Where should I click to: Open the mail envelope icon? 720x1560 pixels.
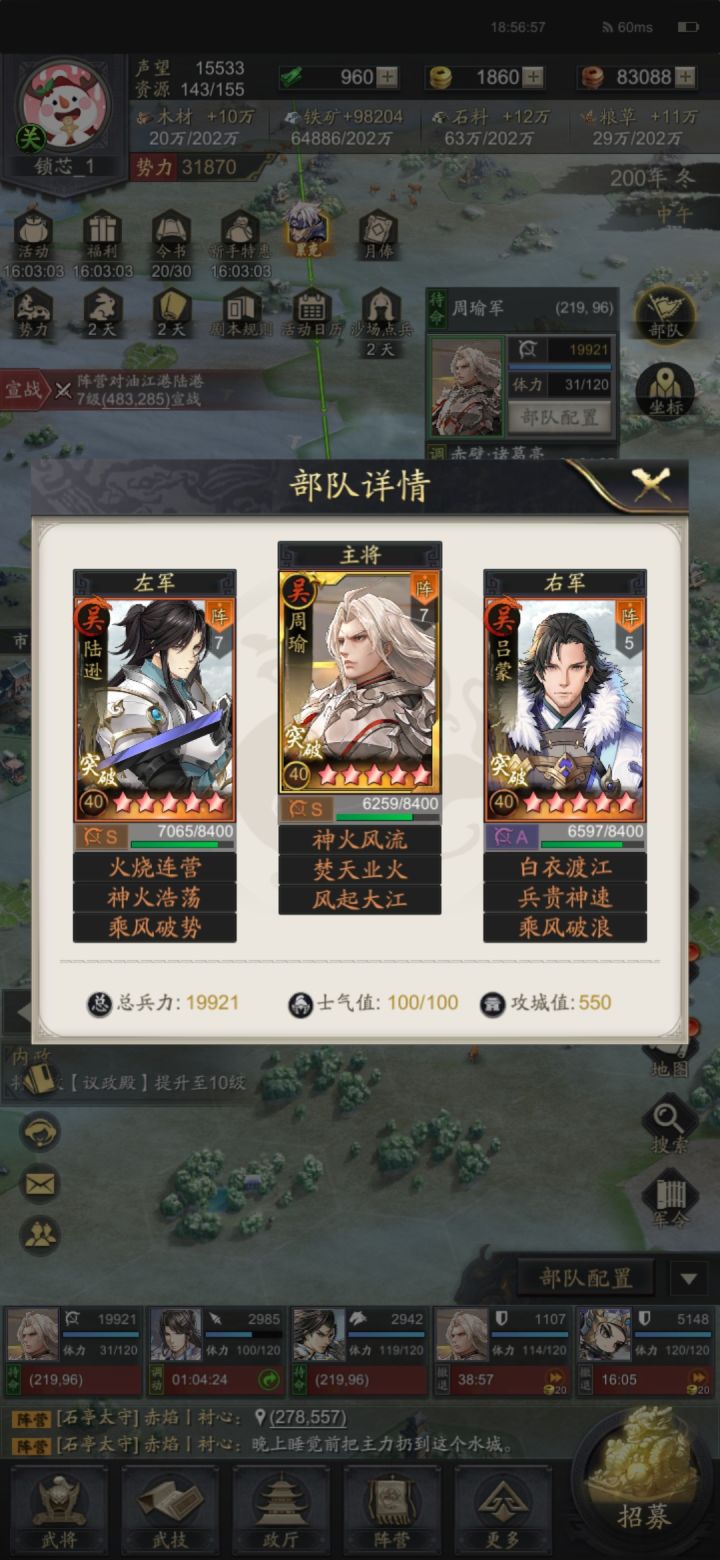pyautogui.click(x=40, y=1184)
